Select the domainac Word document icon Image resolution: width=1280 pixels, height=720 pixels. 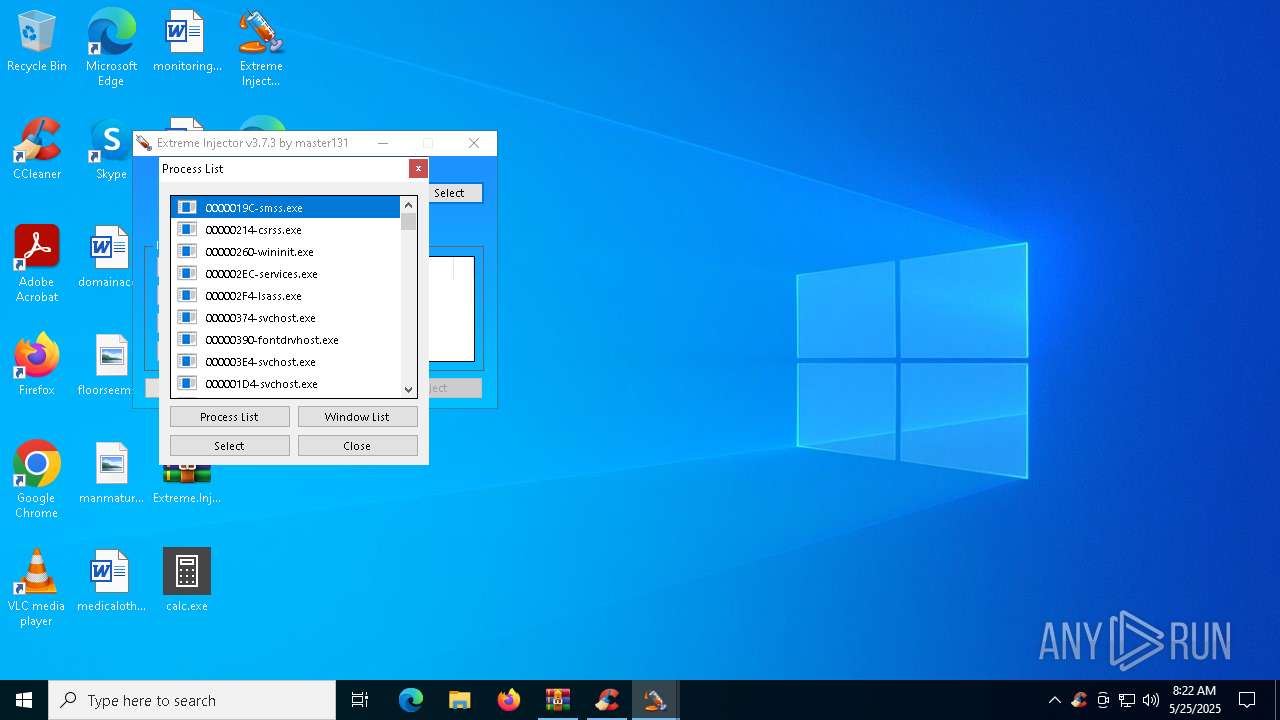[x=107, y=258]
